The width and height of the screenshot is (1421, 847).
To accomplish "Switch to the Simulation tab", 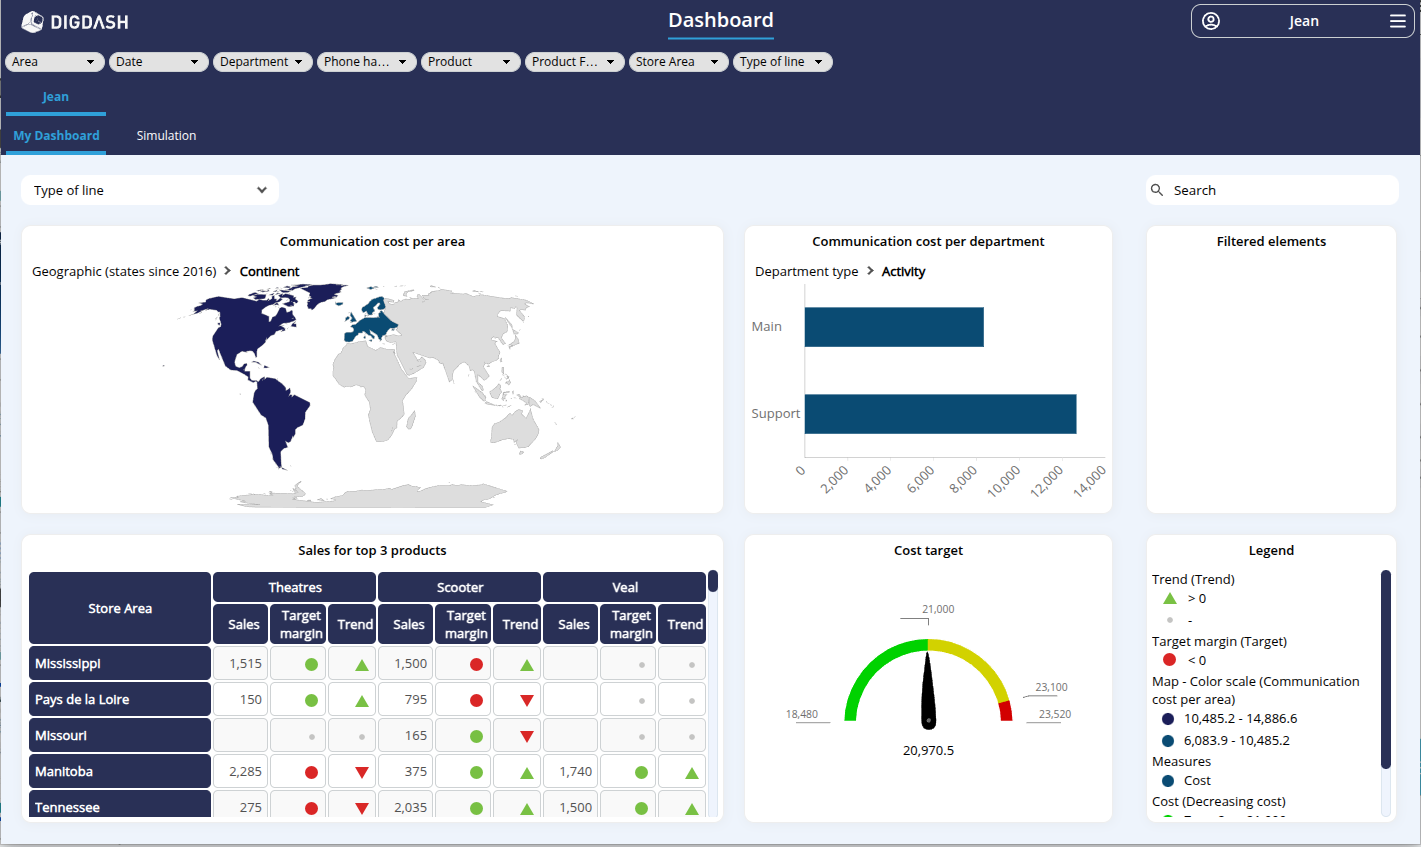I will 166,136.
